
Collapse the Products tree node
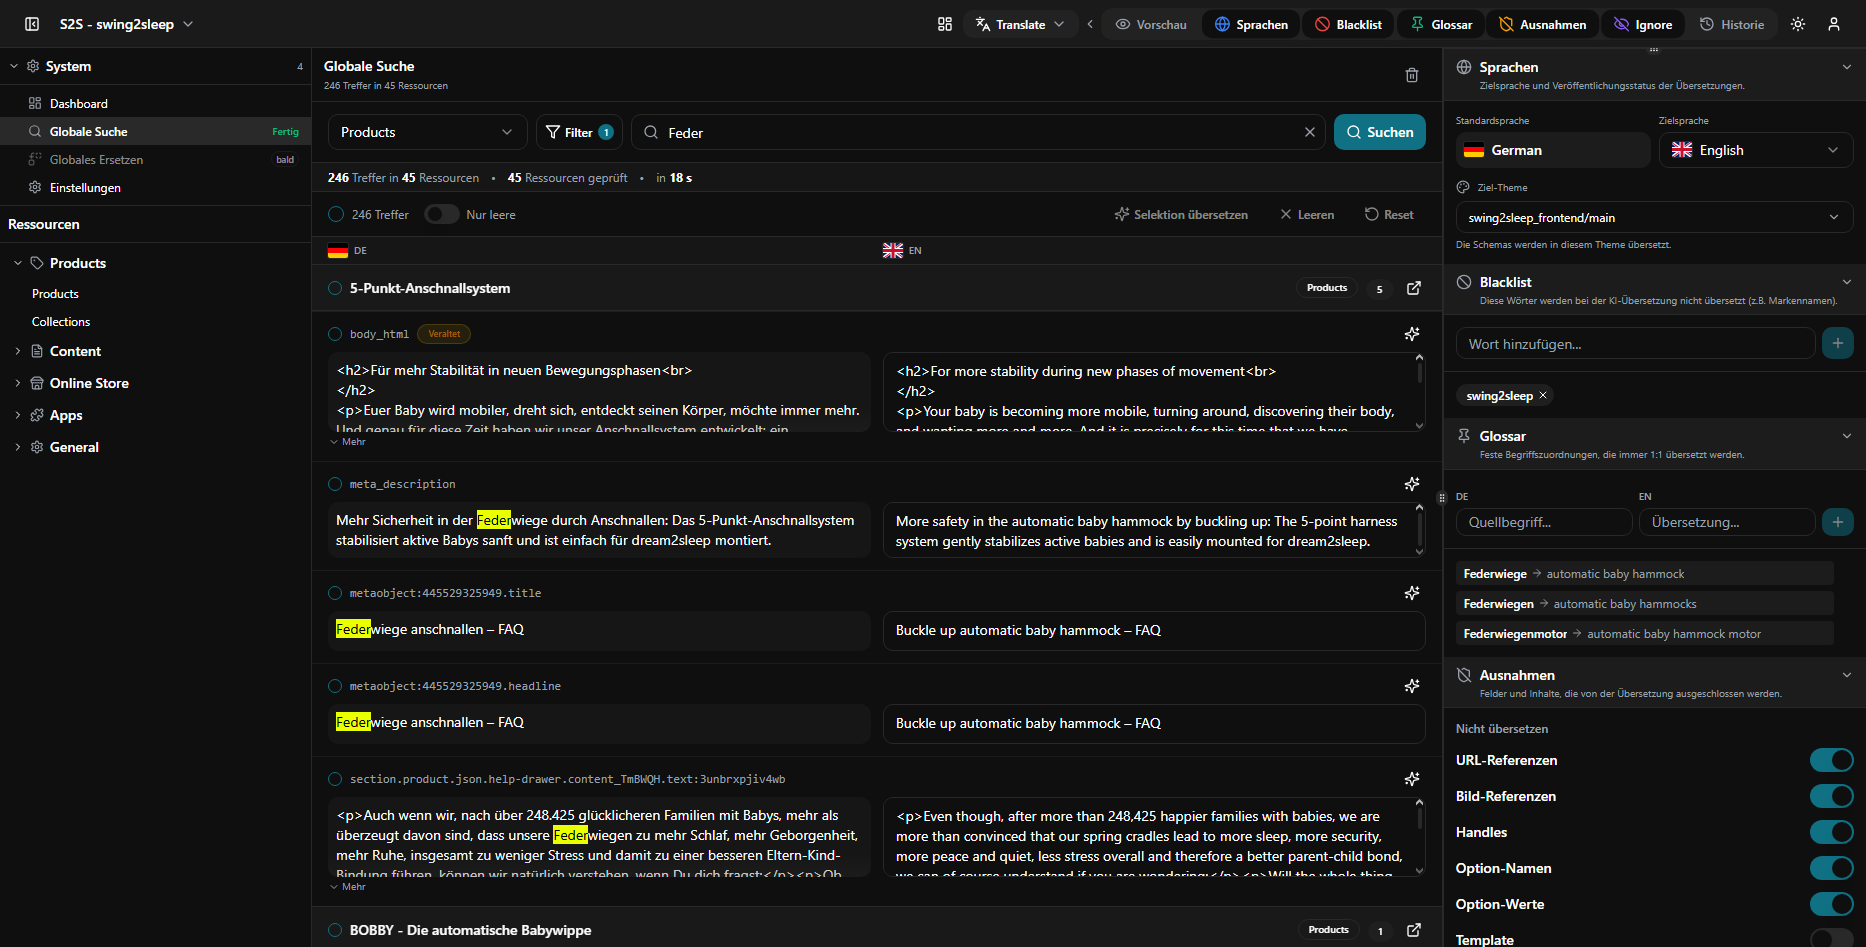pos(18,263)
